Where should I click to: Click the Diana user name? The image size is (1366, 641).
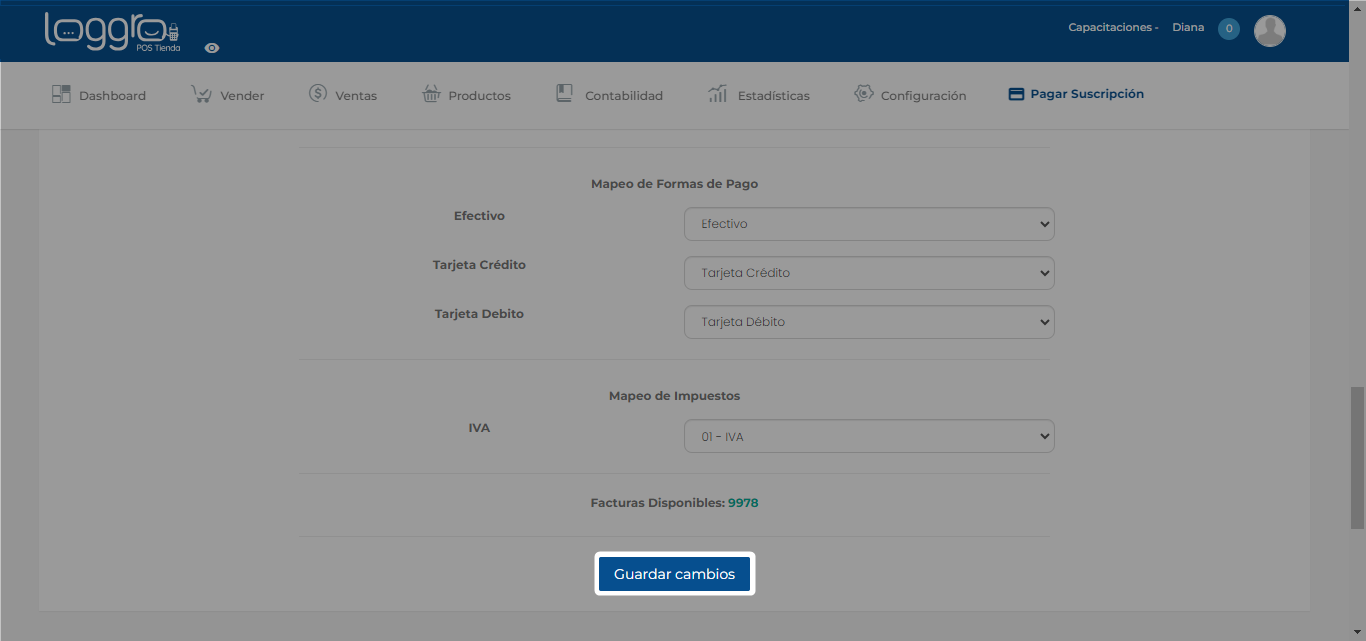[1188, 28]
